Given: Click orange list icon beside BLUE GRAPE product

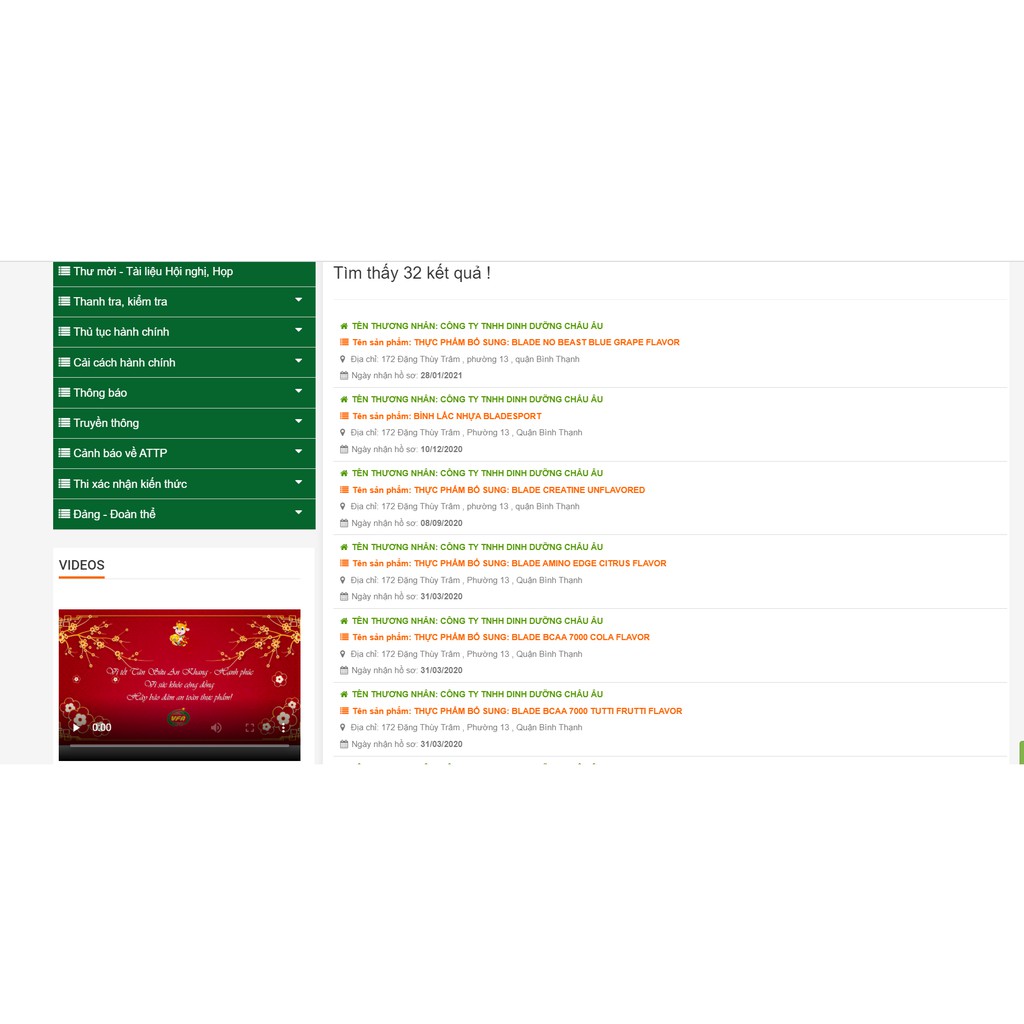Looking at the screenshot, I should pos(344,342).
